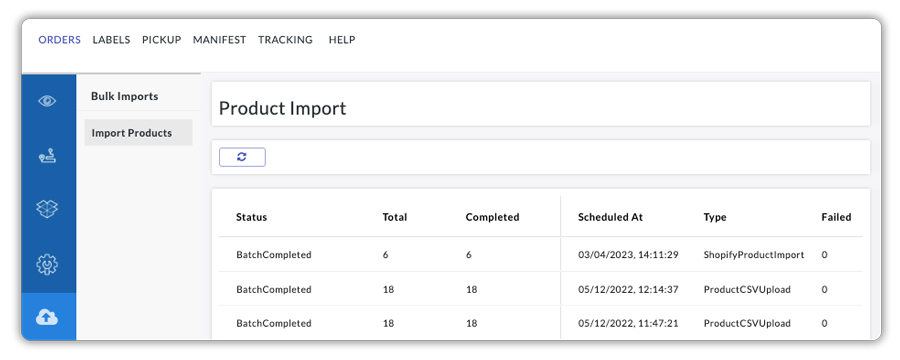Go to the ORDERS menu
This screenshot has width=900, height=360.
(60, 40)
